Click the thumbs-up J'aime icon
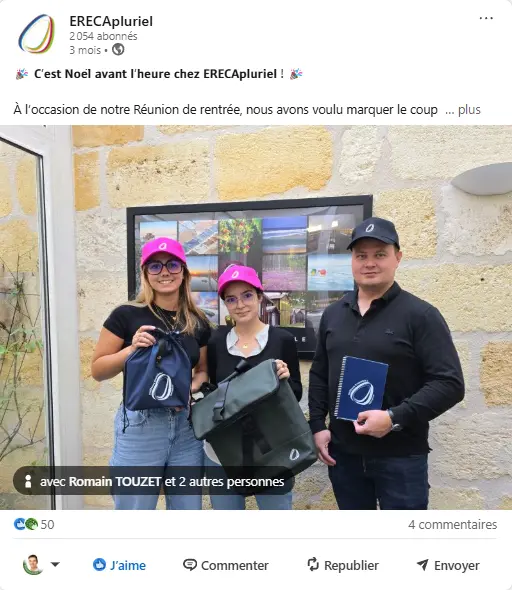 pyautogui.click(x=99, y=564)
